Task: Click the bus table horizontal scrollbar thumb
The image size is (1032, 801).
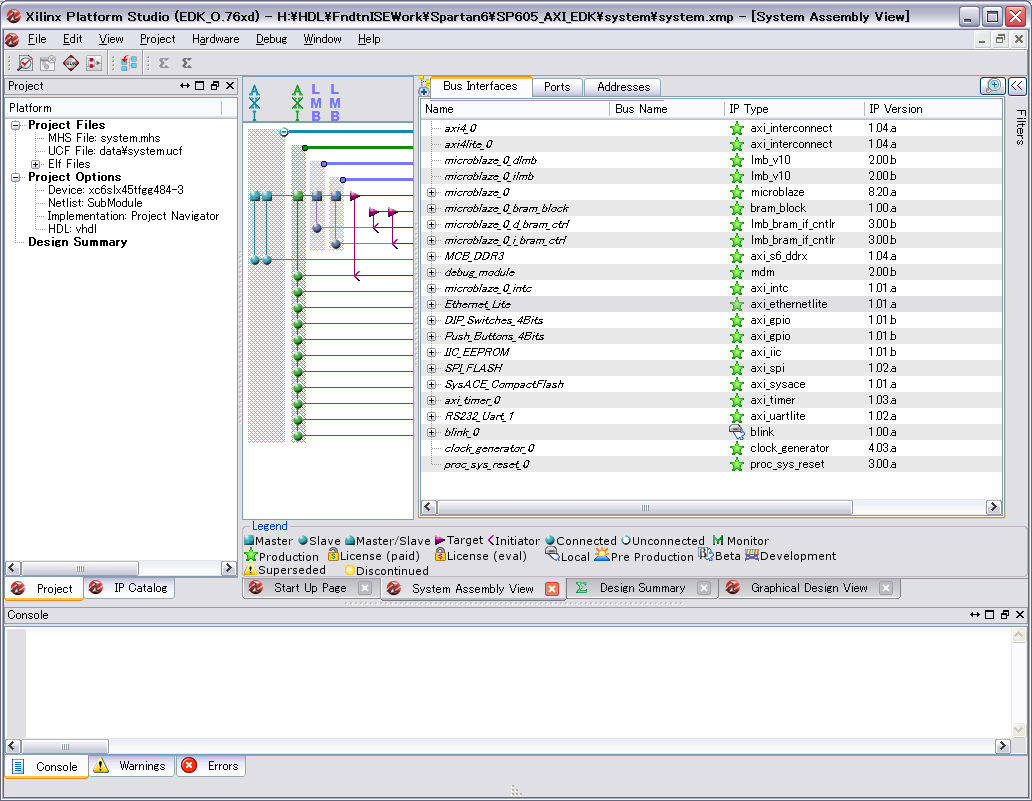Action: click(x=645, y=507)
